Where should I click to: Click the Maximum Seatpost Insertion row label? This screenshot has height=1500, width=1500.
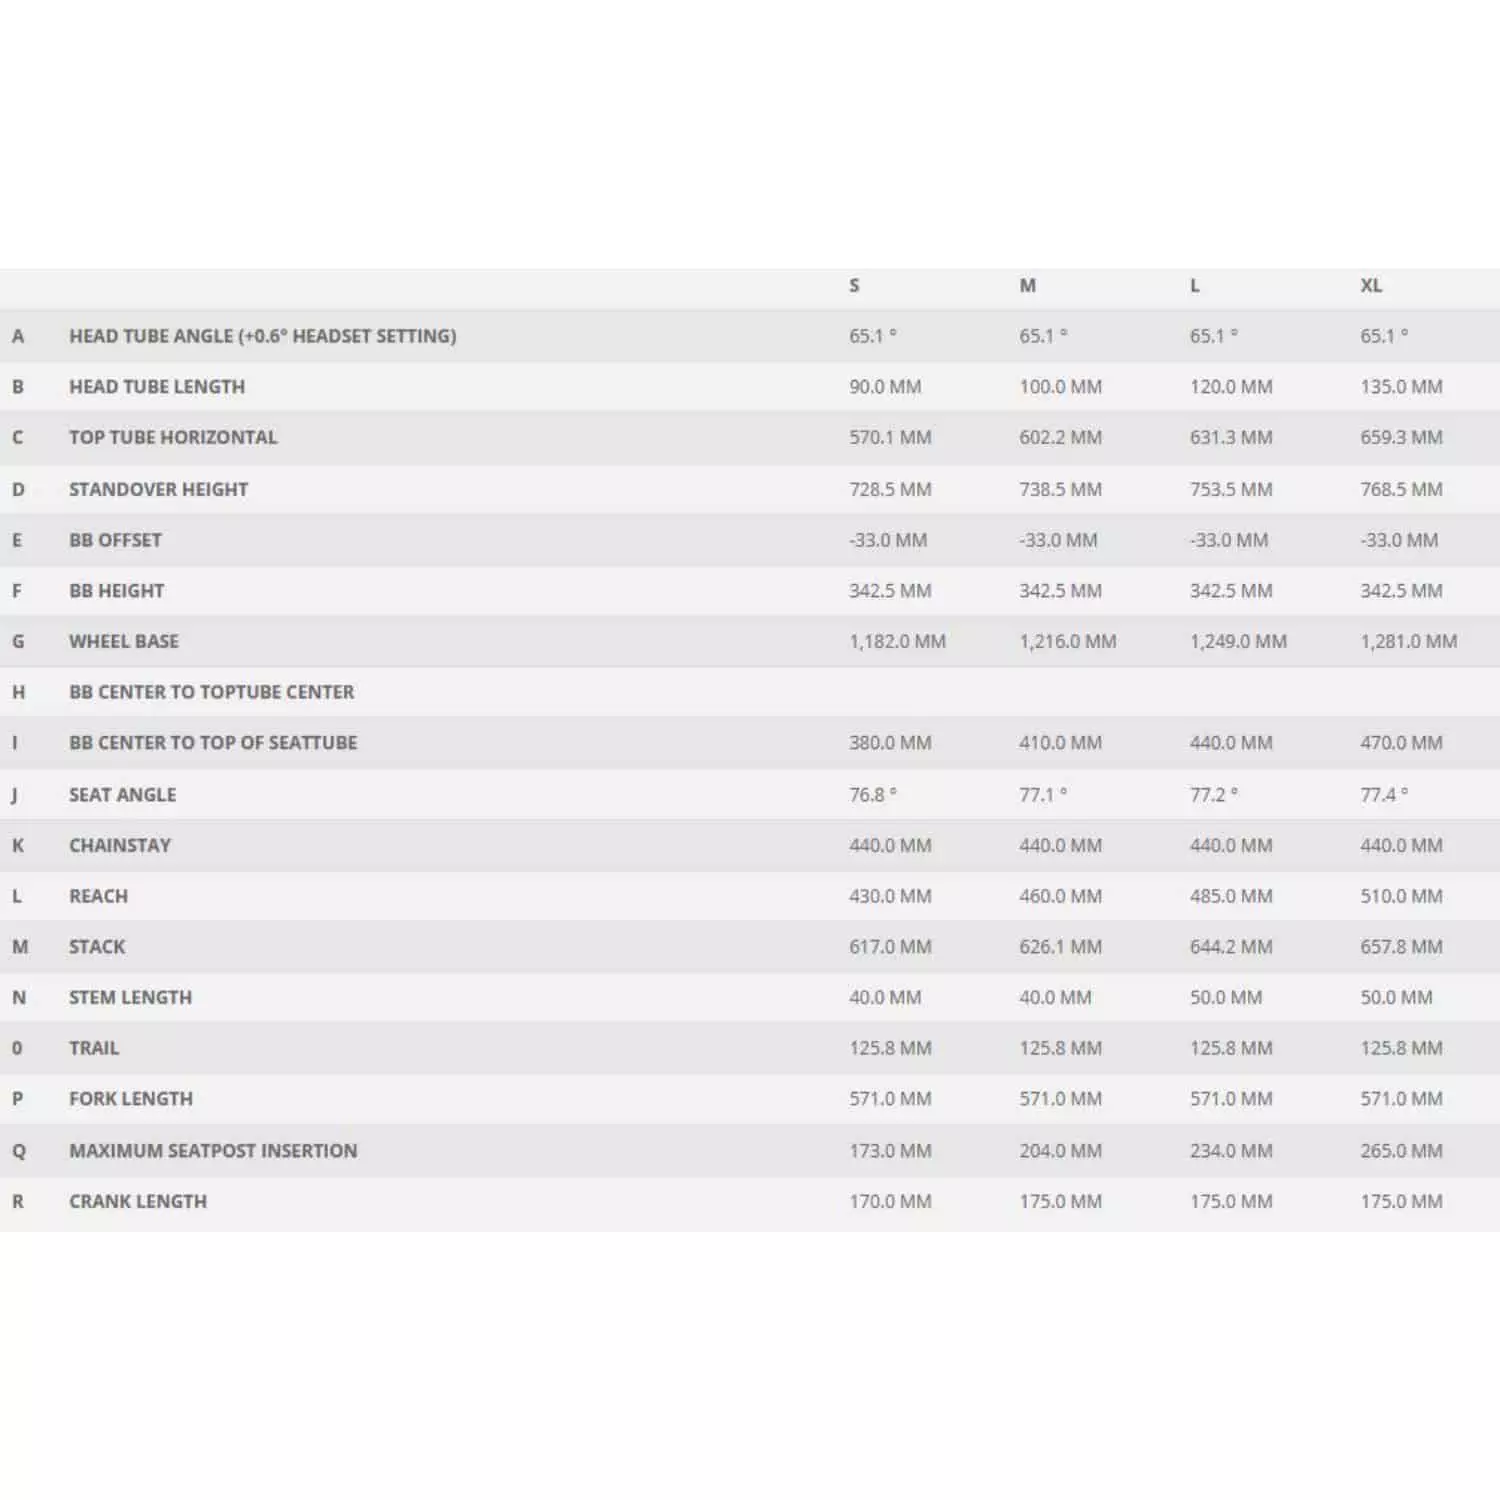(213, 1151)
